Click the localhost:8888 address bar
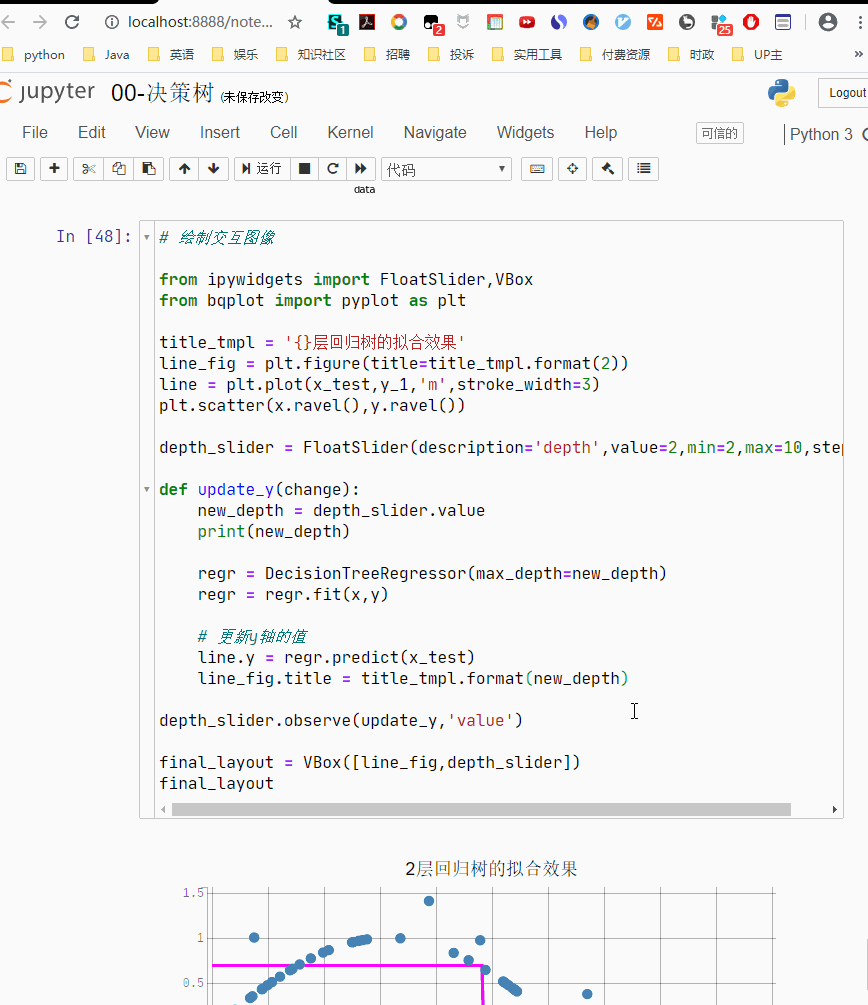This screenshot has width=868, height=1005. (x=200, y=22)
